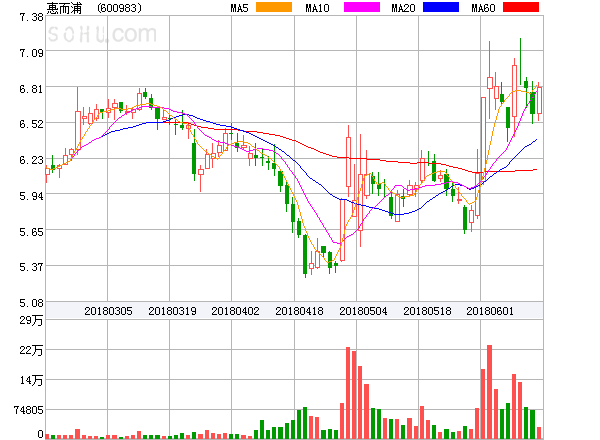Click the stock code (600983)

119,8
